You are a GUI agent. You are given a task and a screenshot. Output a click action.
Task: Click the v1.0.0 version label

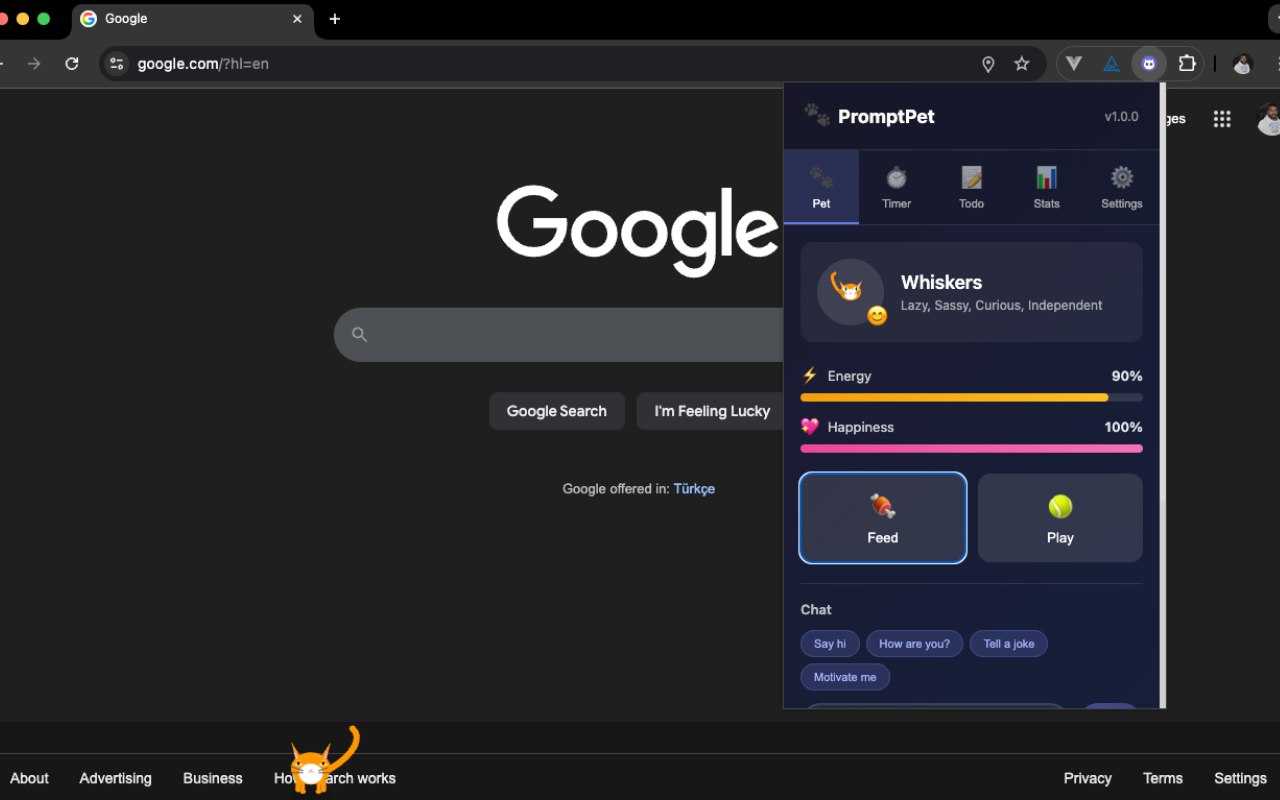pos(1121,117)
